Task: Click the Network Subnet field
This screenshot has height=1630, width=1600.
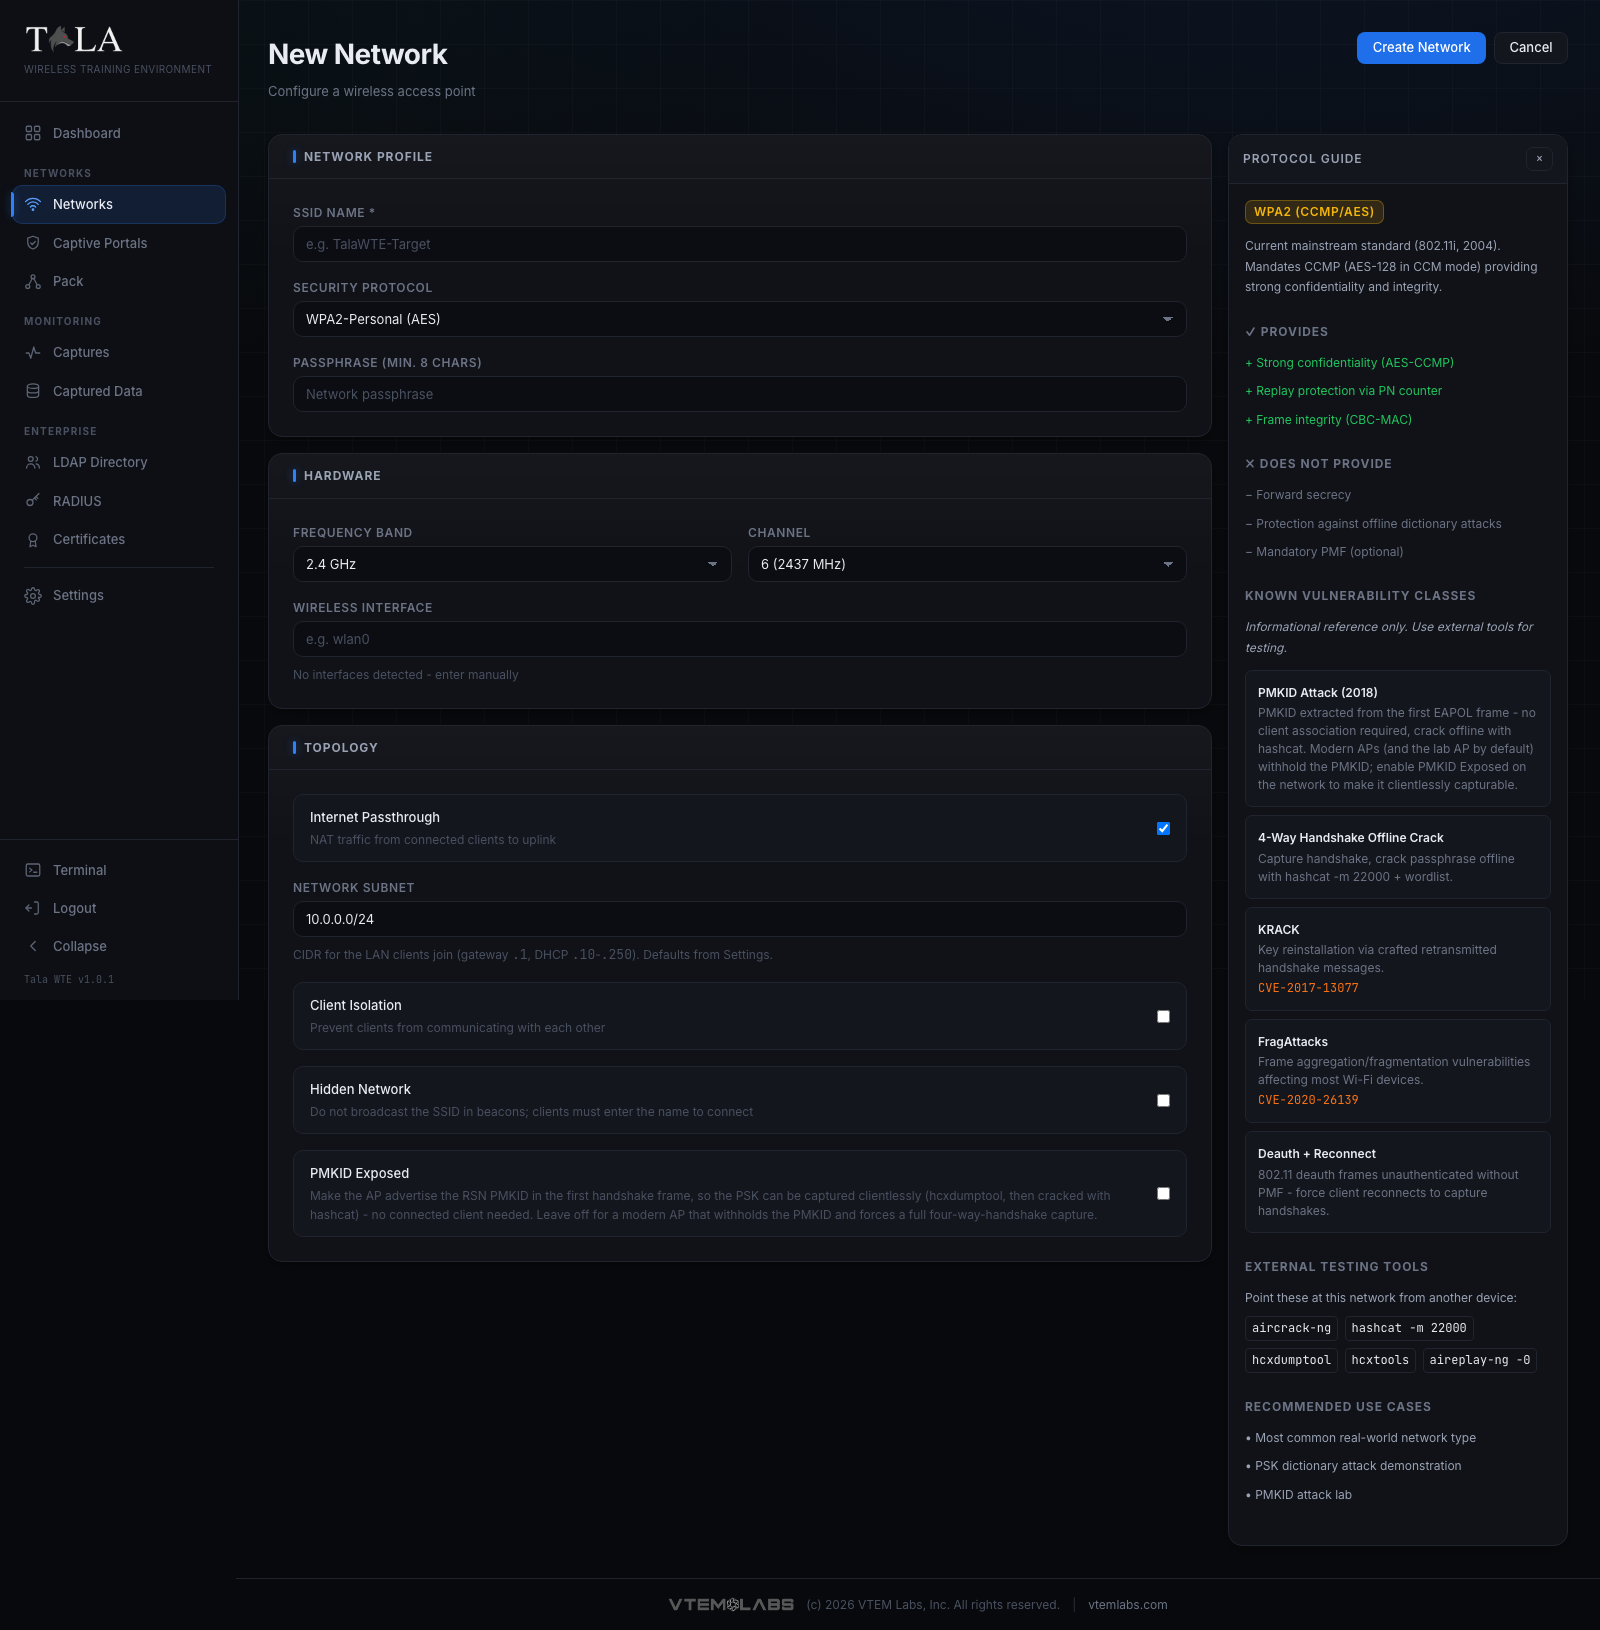Action: [739, 919]
